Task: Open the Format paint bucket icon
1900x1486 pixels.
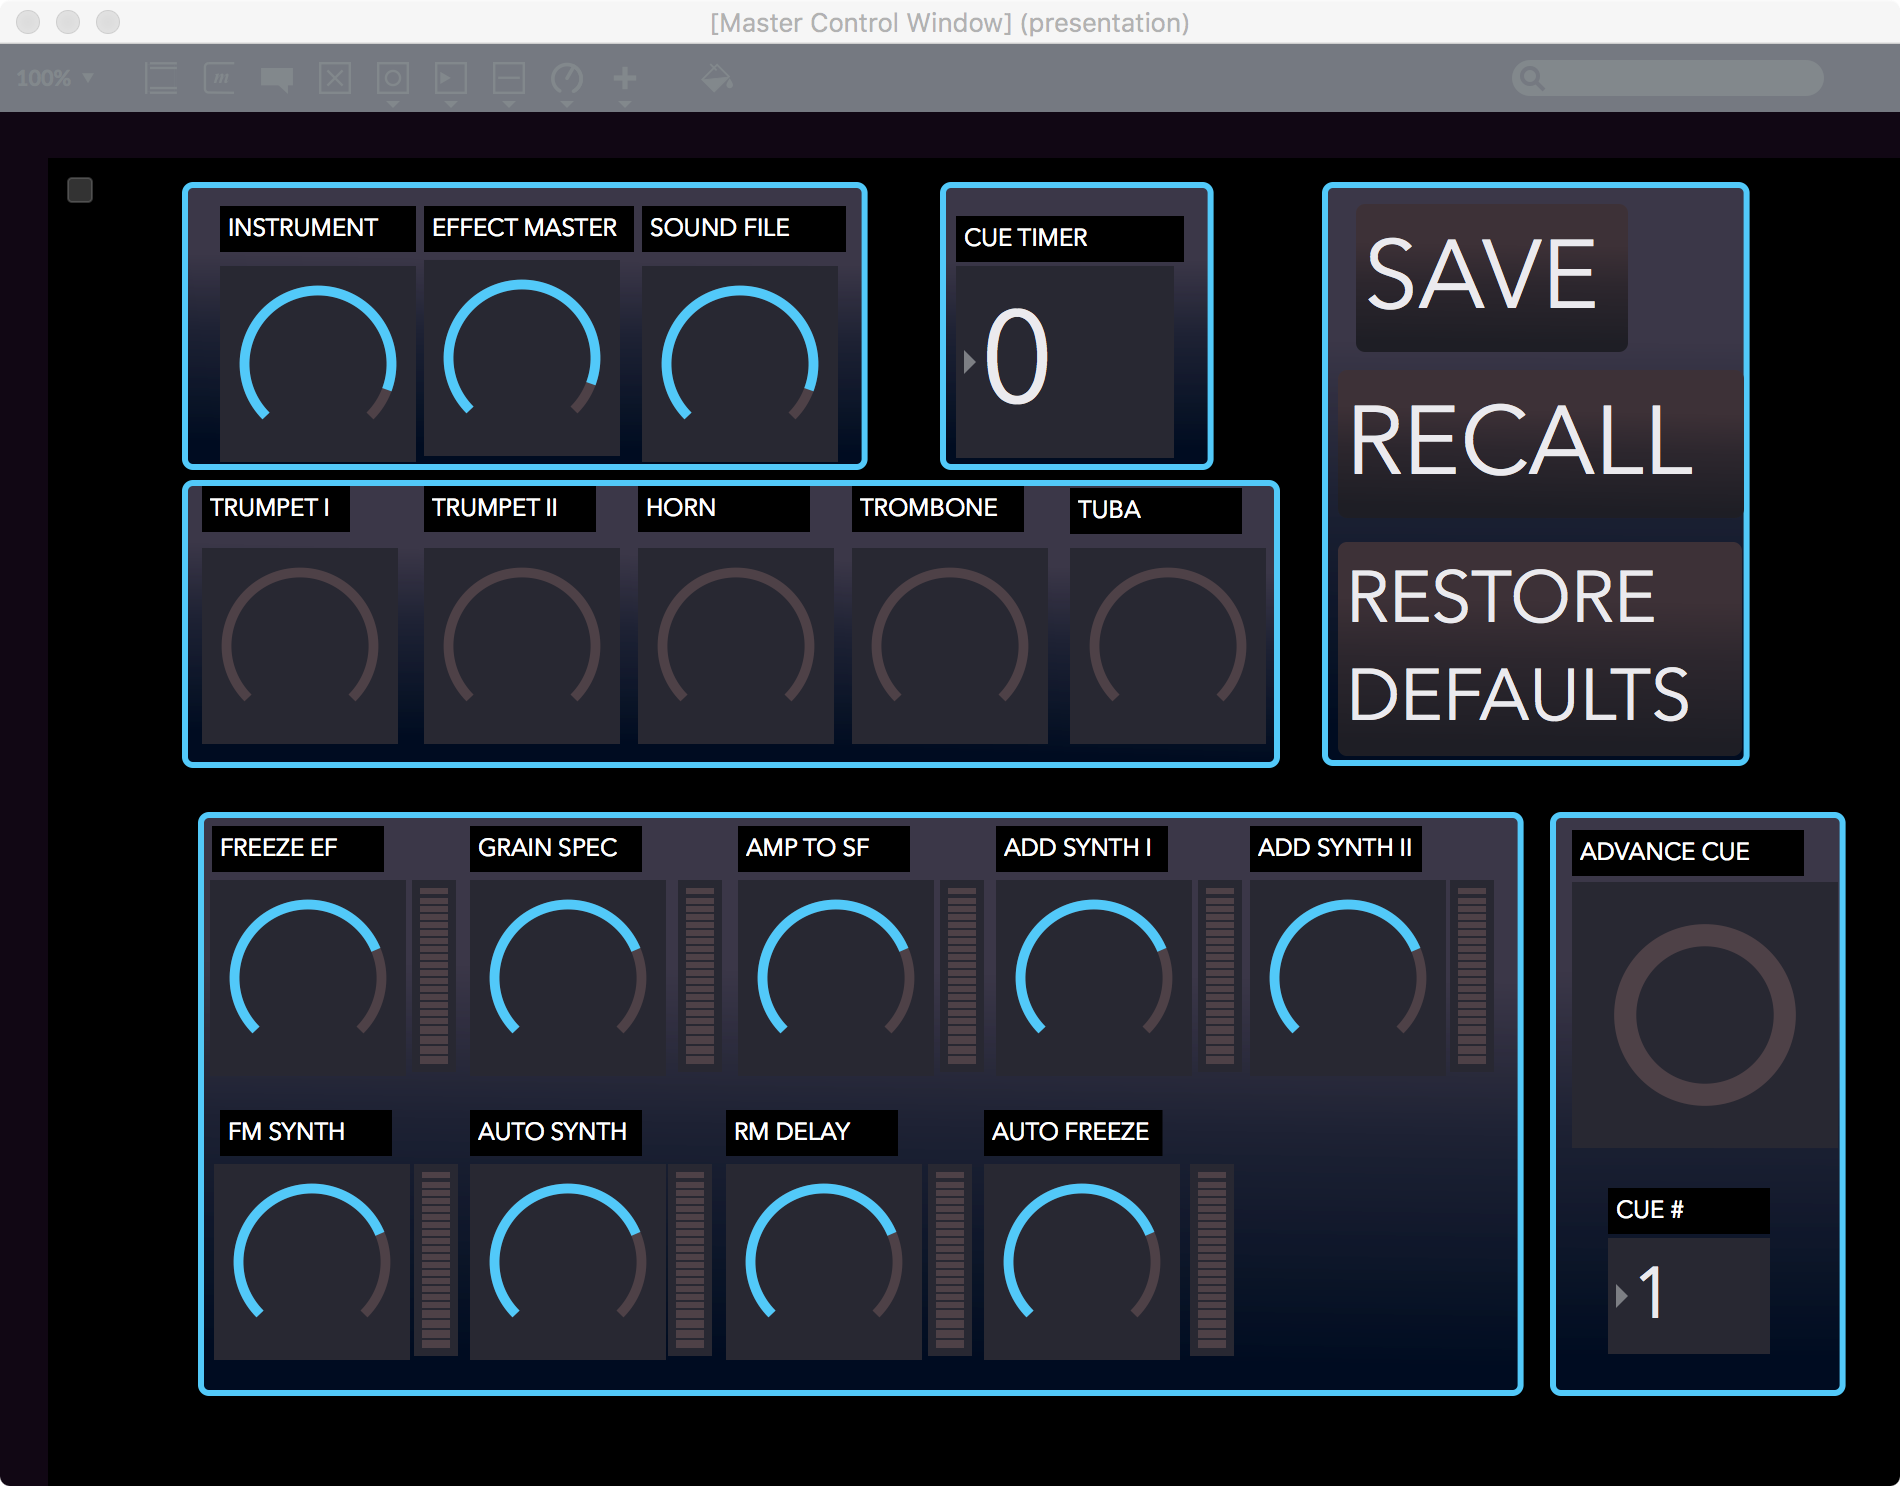Action: (x=717, y=78)
